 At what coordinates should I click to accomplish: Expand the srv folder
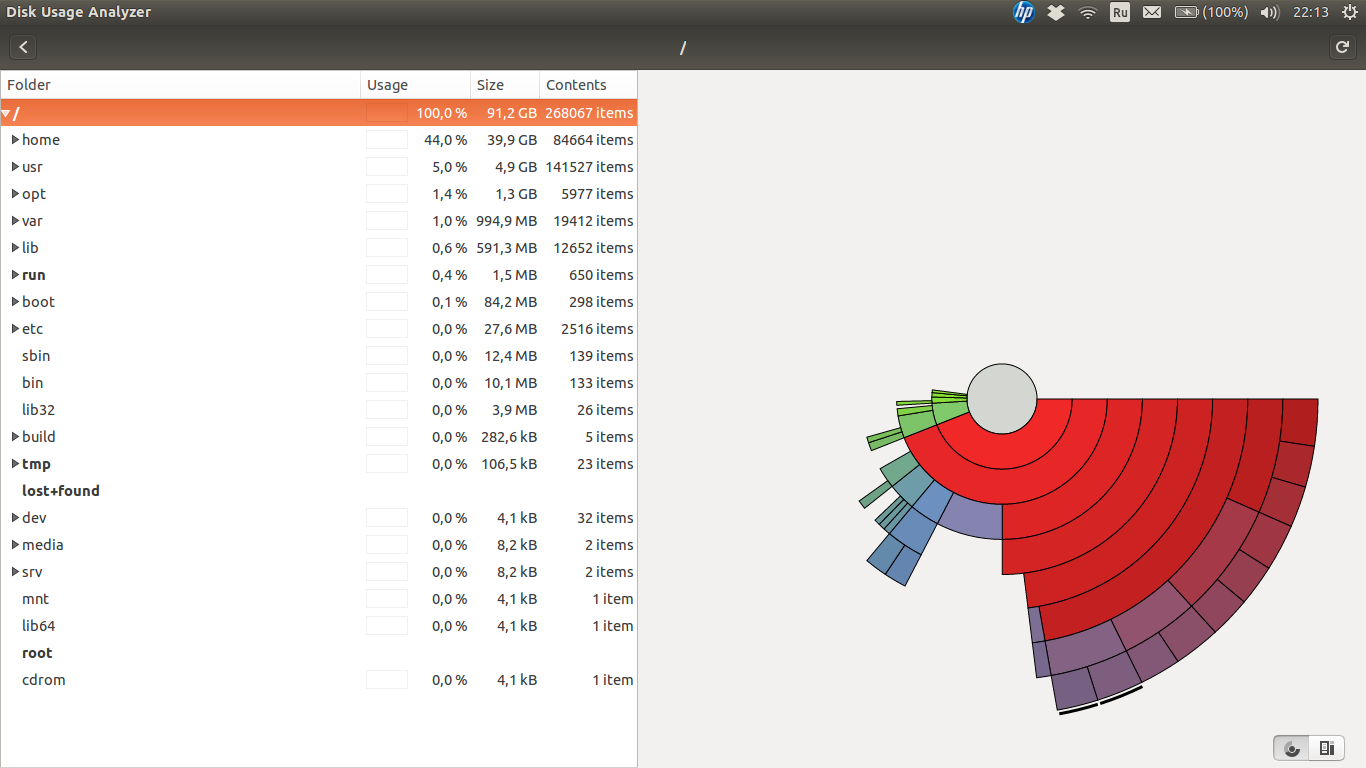pos(15,572)
